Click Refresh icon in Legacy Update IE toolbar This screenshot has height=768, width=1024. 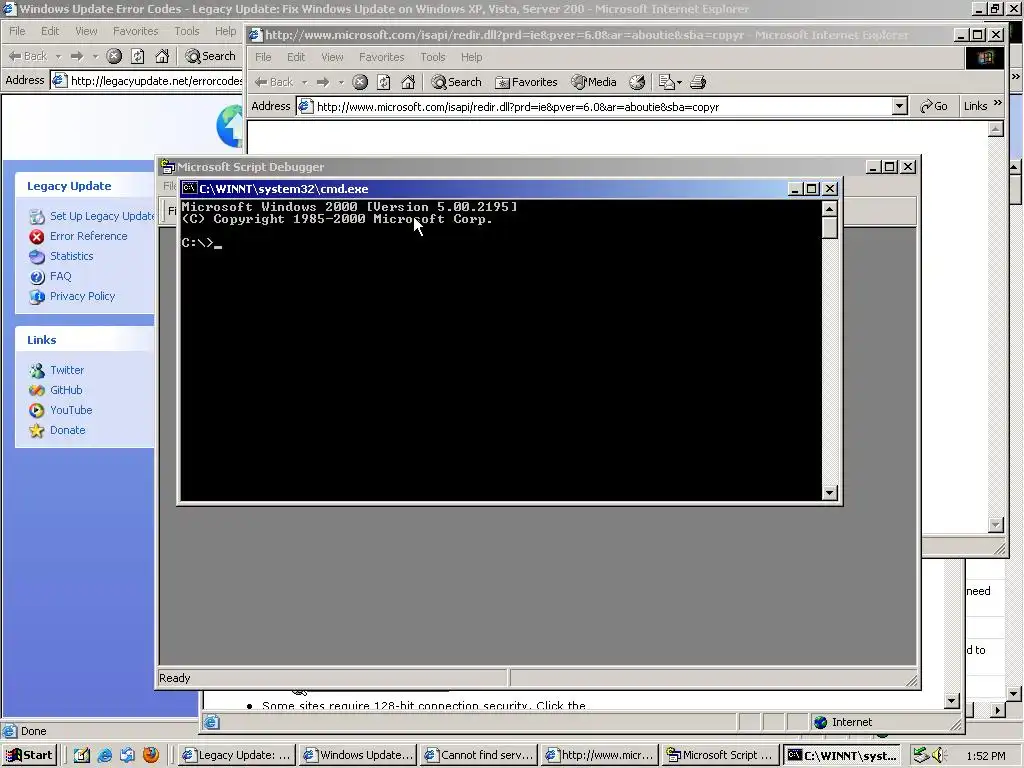[138, 56]
